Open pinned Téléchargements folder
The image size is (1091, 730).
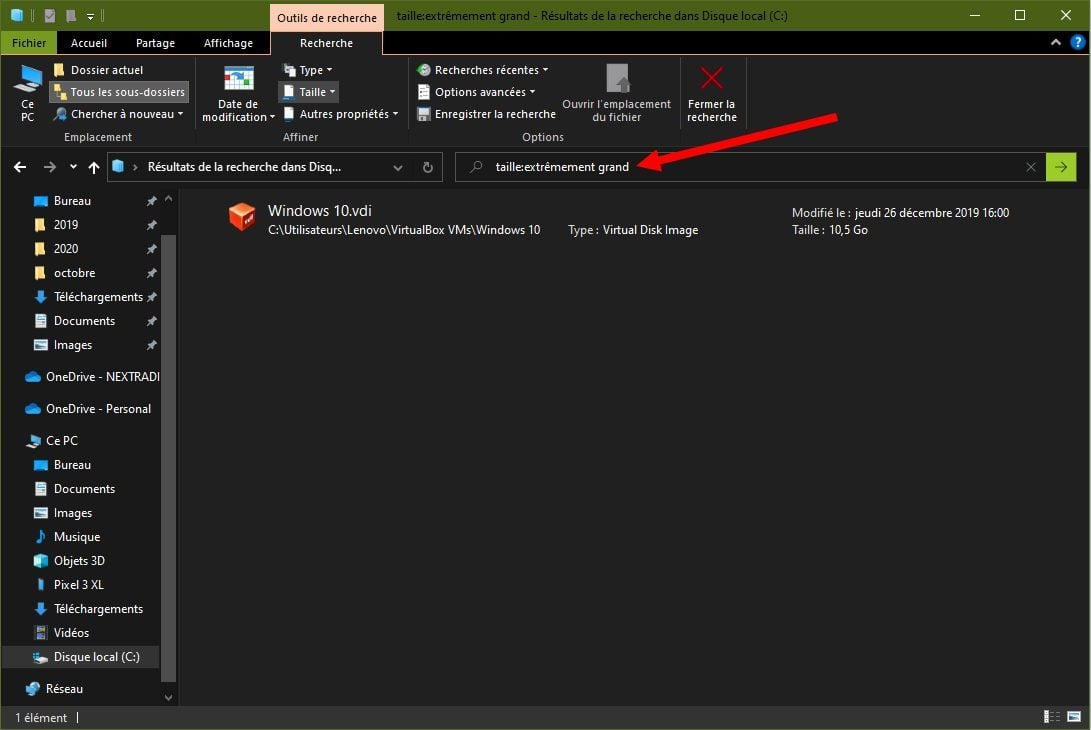98,297
